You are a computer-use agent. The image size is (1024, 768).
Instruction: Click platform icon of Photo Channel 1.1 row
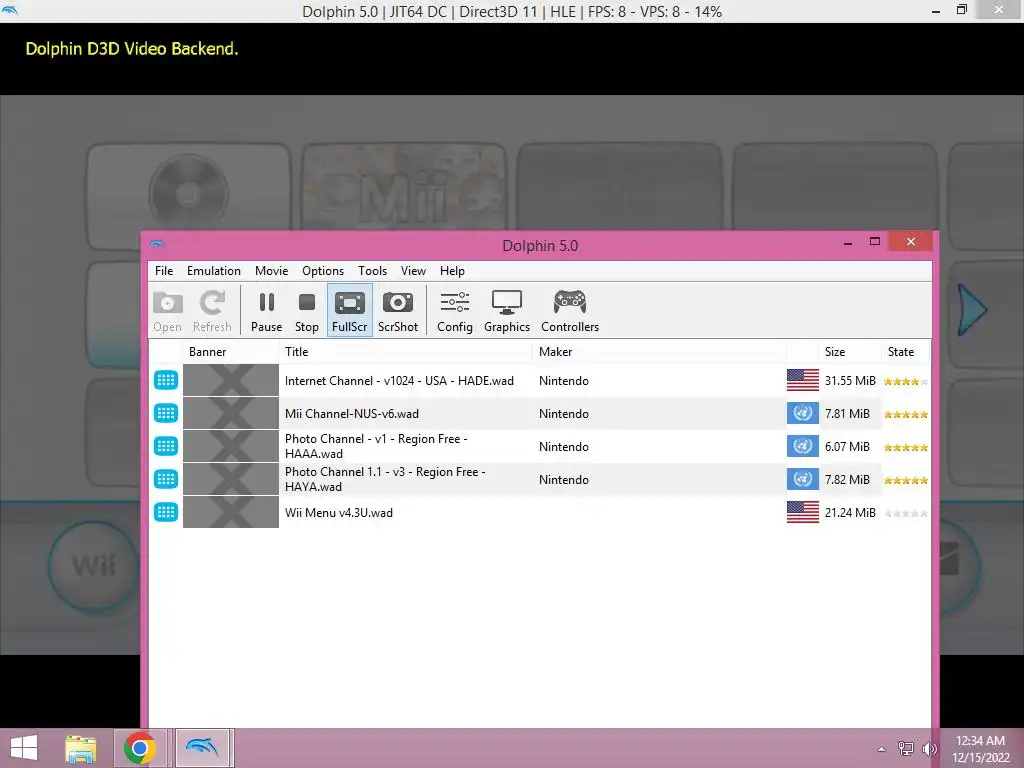(166, 479)
